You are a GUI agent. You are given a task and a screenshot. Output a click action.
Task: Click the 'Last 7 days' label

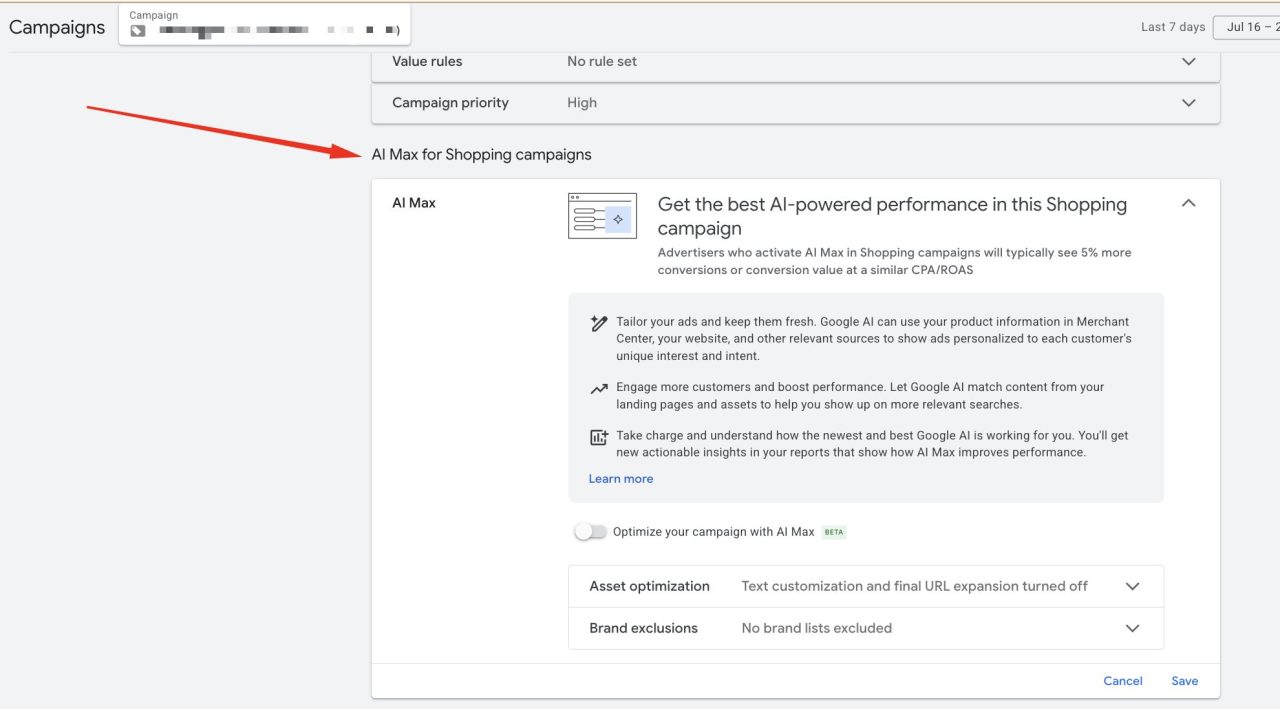click(1173, 27)
